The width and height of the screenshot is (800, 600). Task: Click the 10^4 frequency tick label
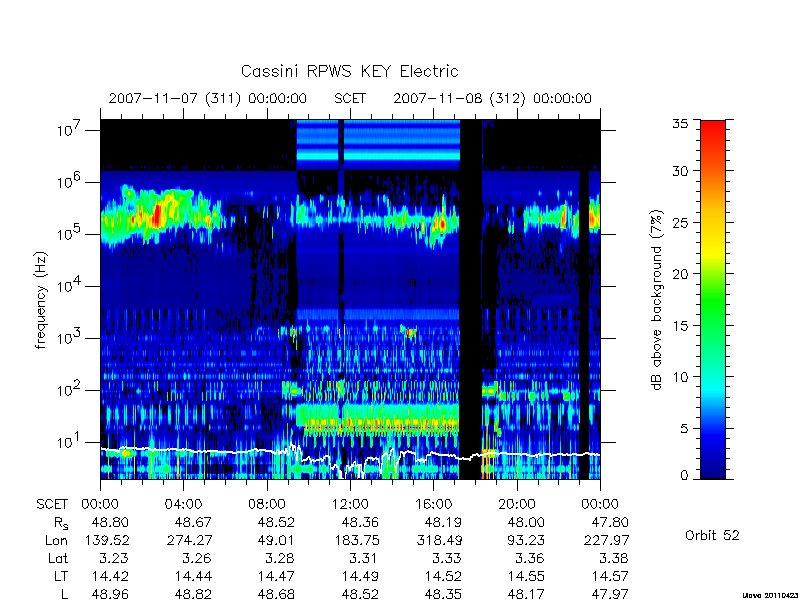click(70, 285)
